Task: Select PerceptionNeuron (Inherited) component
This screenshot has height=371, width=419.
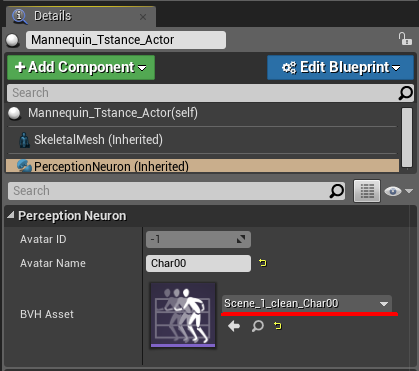Action: (x=202, y=166)
